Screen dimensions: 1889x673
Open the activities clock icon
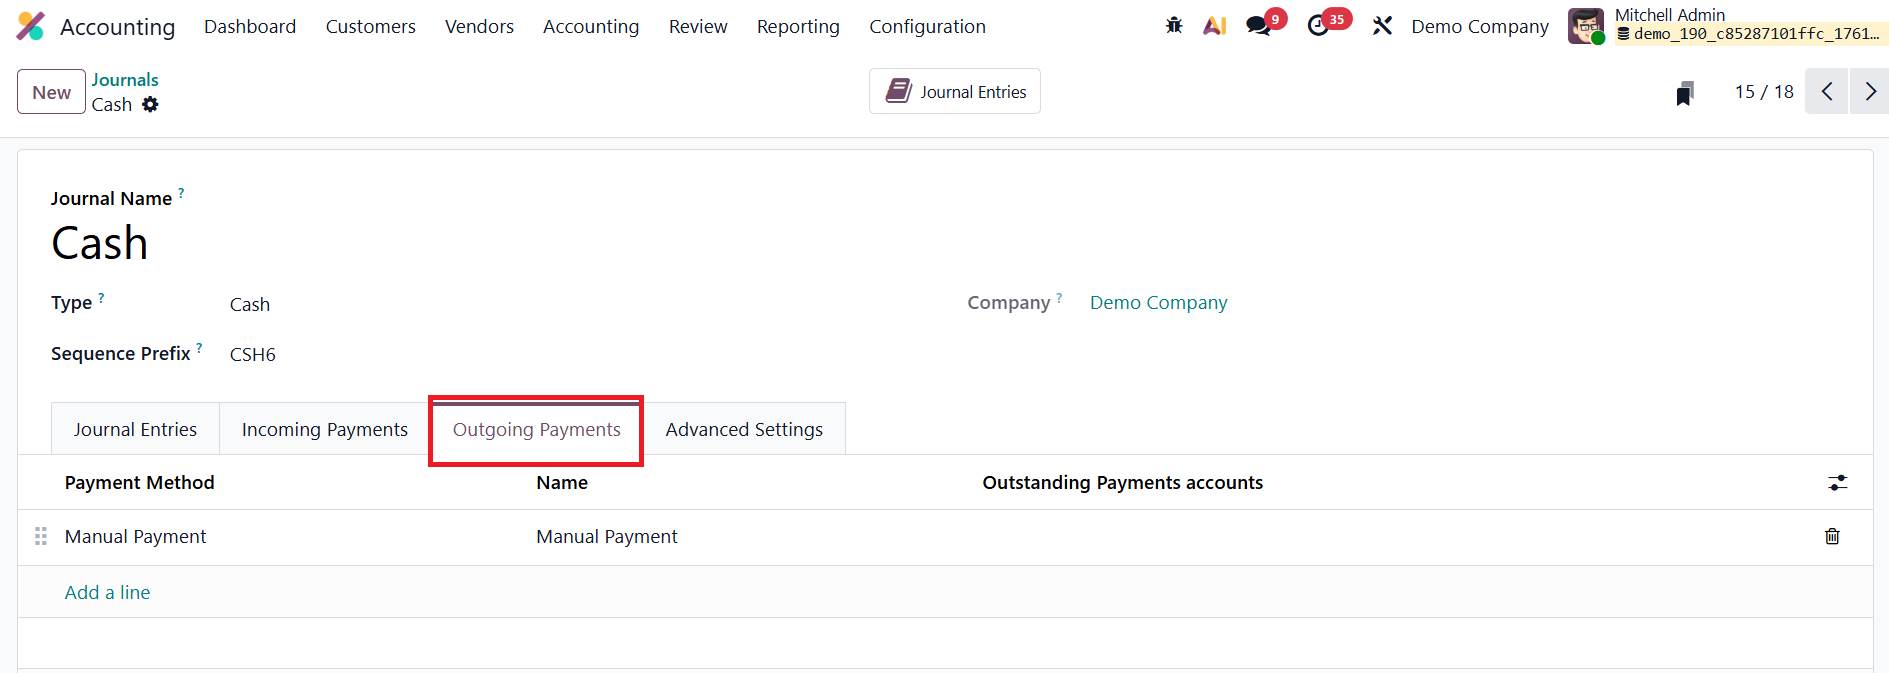1319,26
